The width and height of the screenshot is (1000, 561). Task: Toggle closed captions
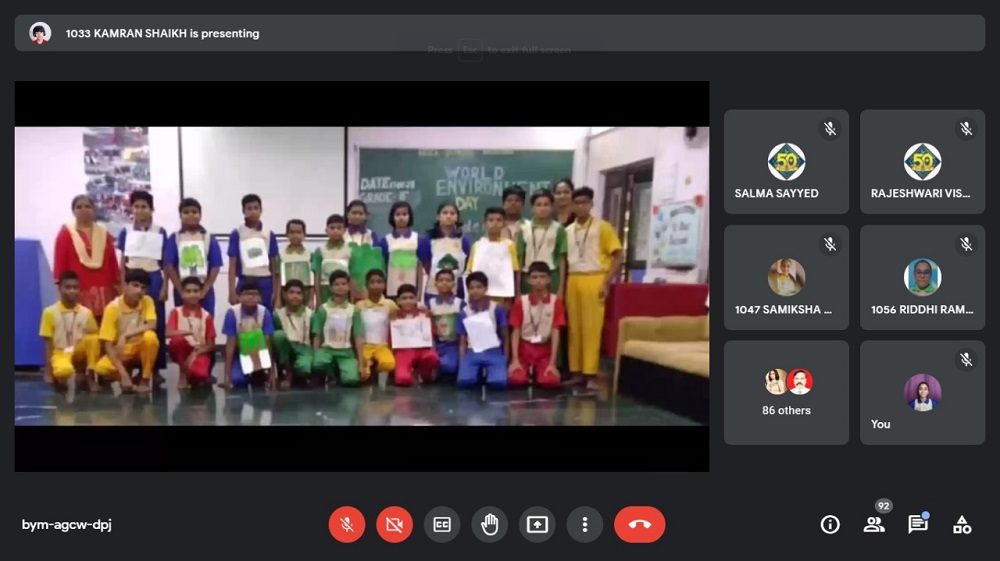442,524
